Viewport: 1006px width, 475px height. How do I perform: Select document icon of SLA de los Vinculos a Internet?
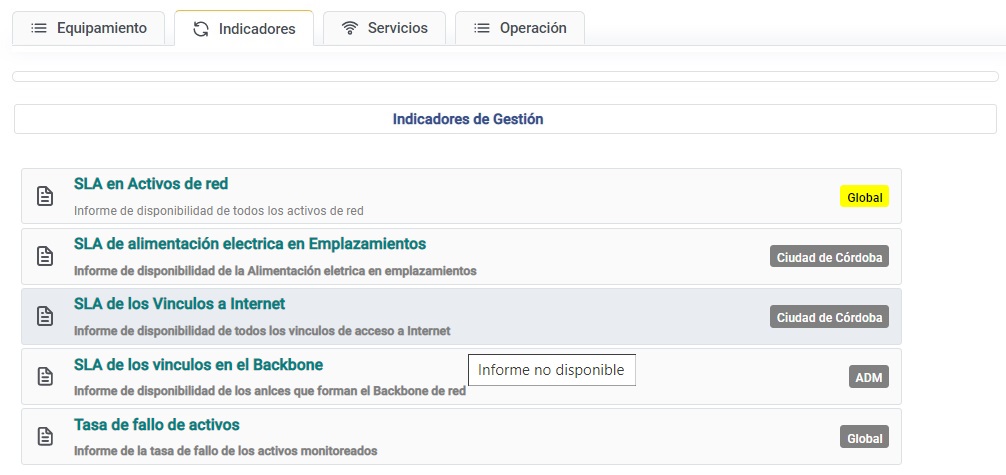pos(45,316)
